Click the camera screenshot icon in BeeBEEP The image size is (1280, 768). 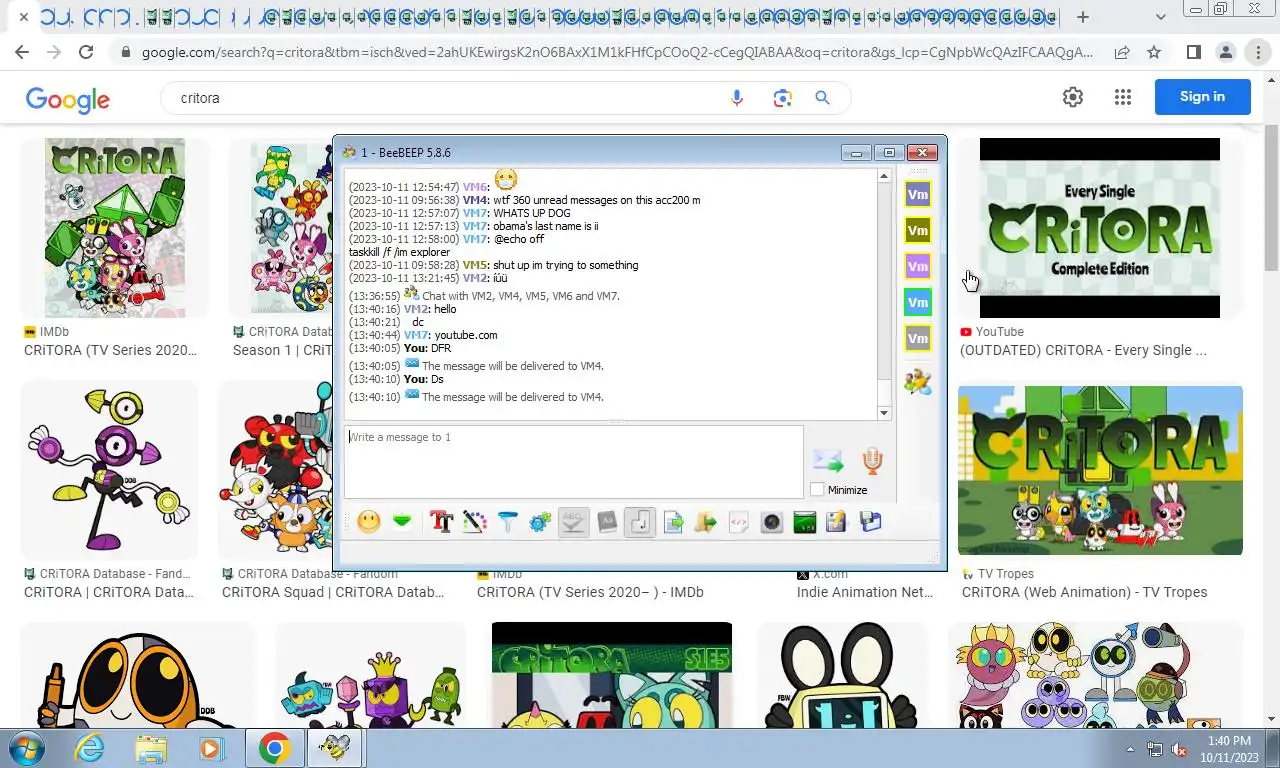pyautogui.click(x=772, y=522)
